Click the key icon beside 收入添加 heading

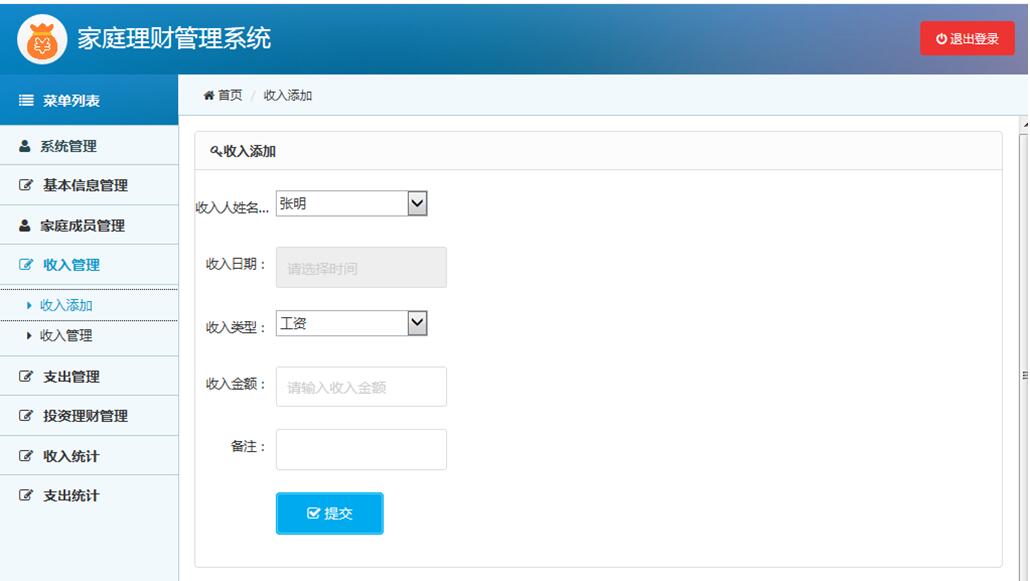(216, 152)
